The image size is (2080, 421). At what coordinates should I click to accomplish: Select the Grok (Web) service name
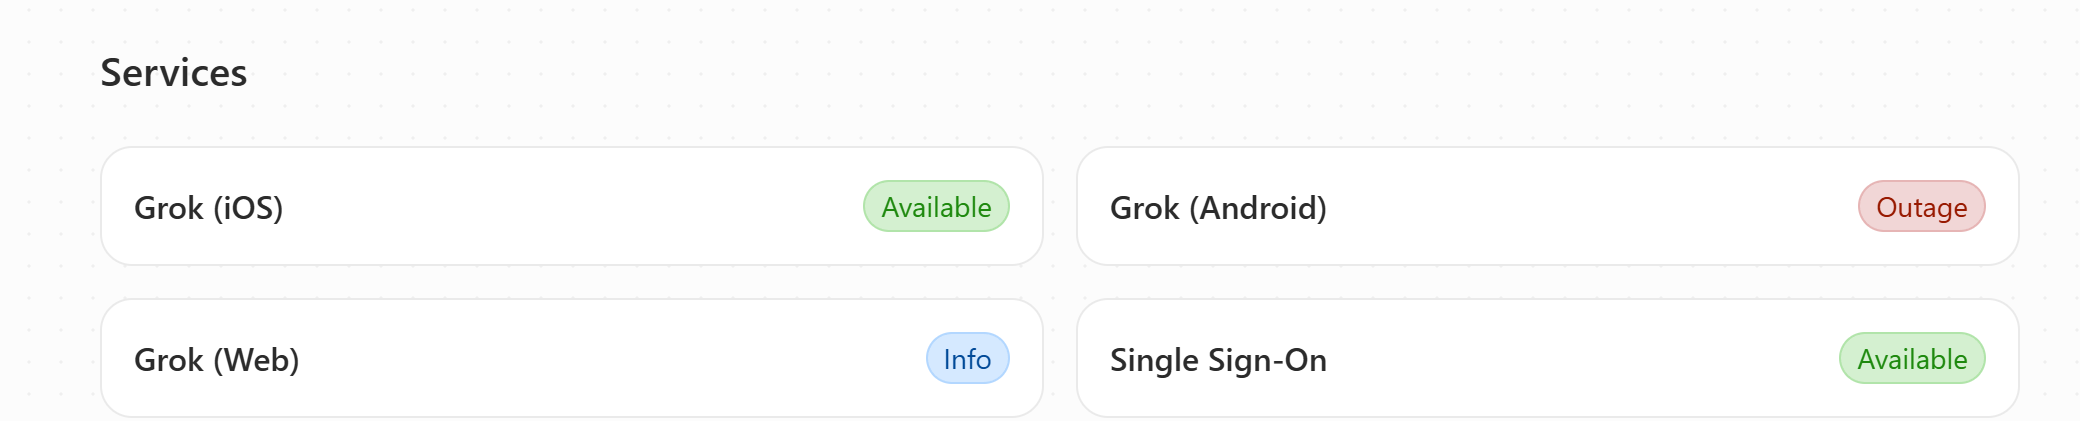click(217, 360)
